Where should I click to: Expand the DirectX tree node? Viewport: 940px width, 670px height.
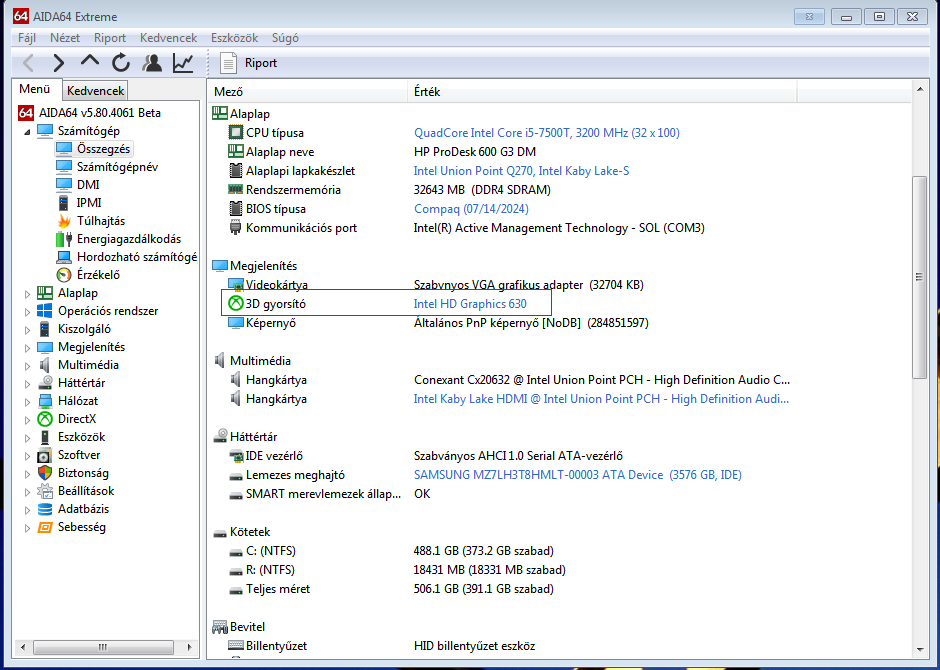pos(27,419)
